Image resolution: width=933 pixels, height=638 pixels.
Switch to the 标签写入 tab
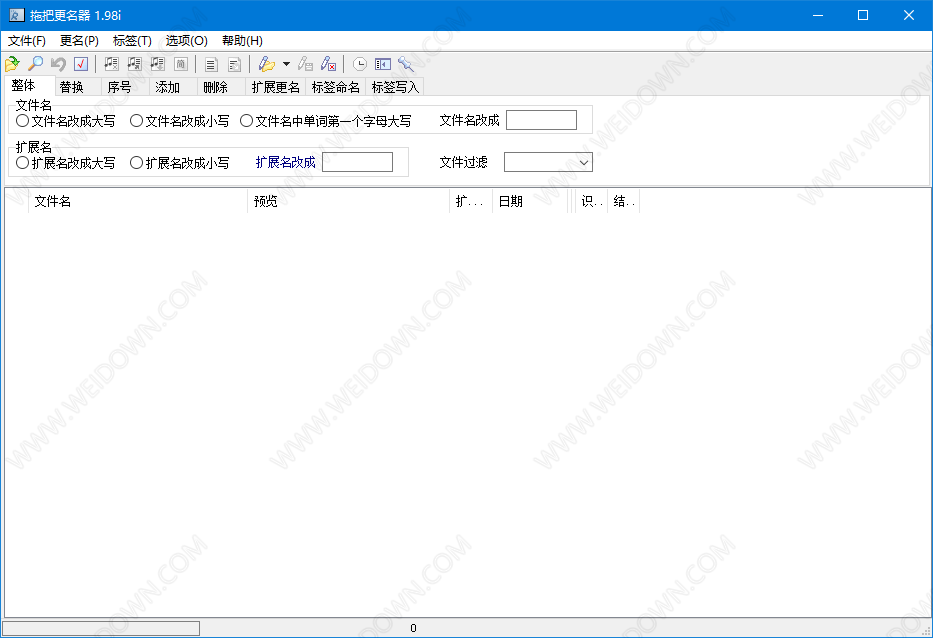pos(395,87)
